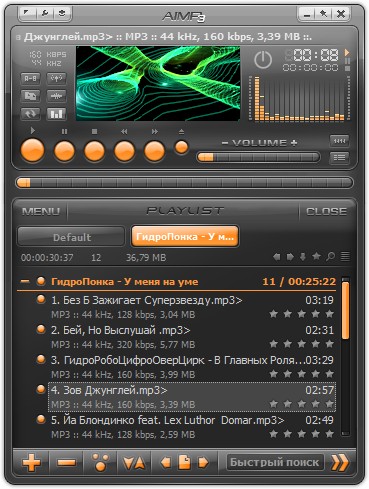Set star rating for track 4 Зов Джунглей
This screenshot has height=489, width=369.
point(301,404)
